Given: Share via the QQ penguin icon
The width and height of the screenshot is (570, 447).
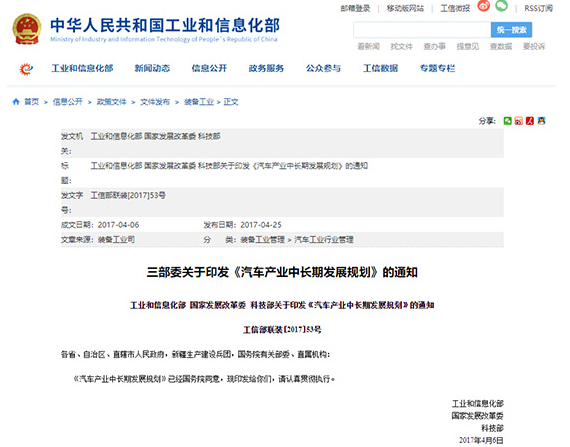Looking at the screenshot, I should point(541,121).
